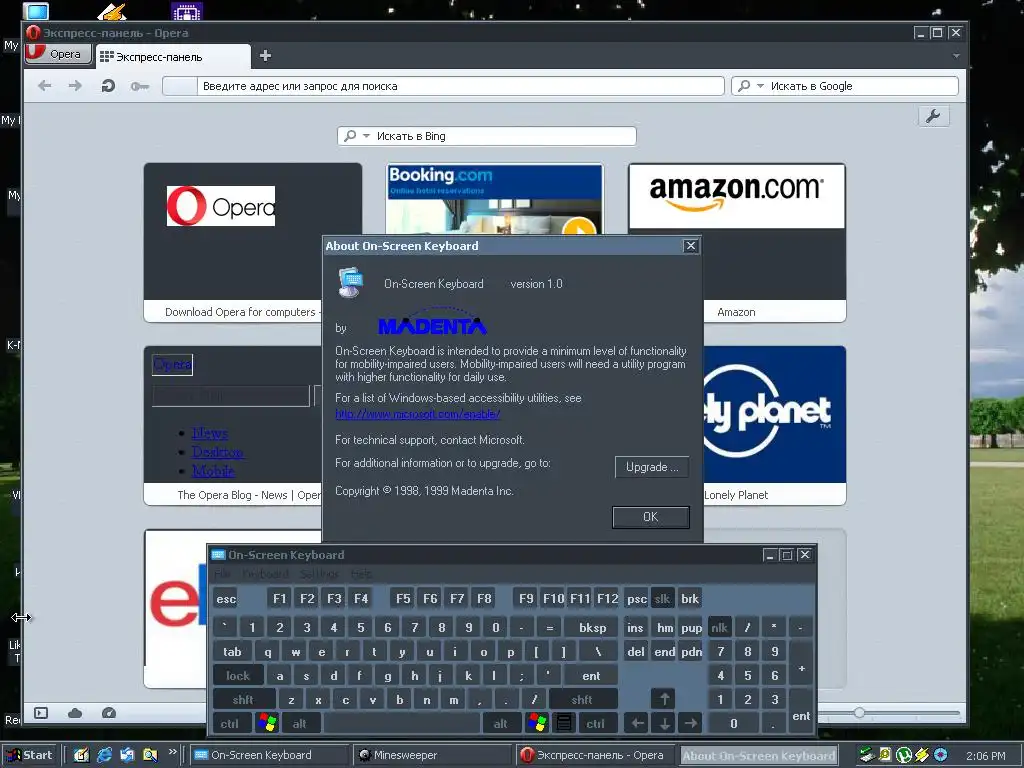Expand the Google search engine dropdown arrow

pyautogui.click(x=760, y=86)
